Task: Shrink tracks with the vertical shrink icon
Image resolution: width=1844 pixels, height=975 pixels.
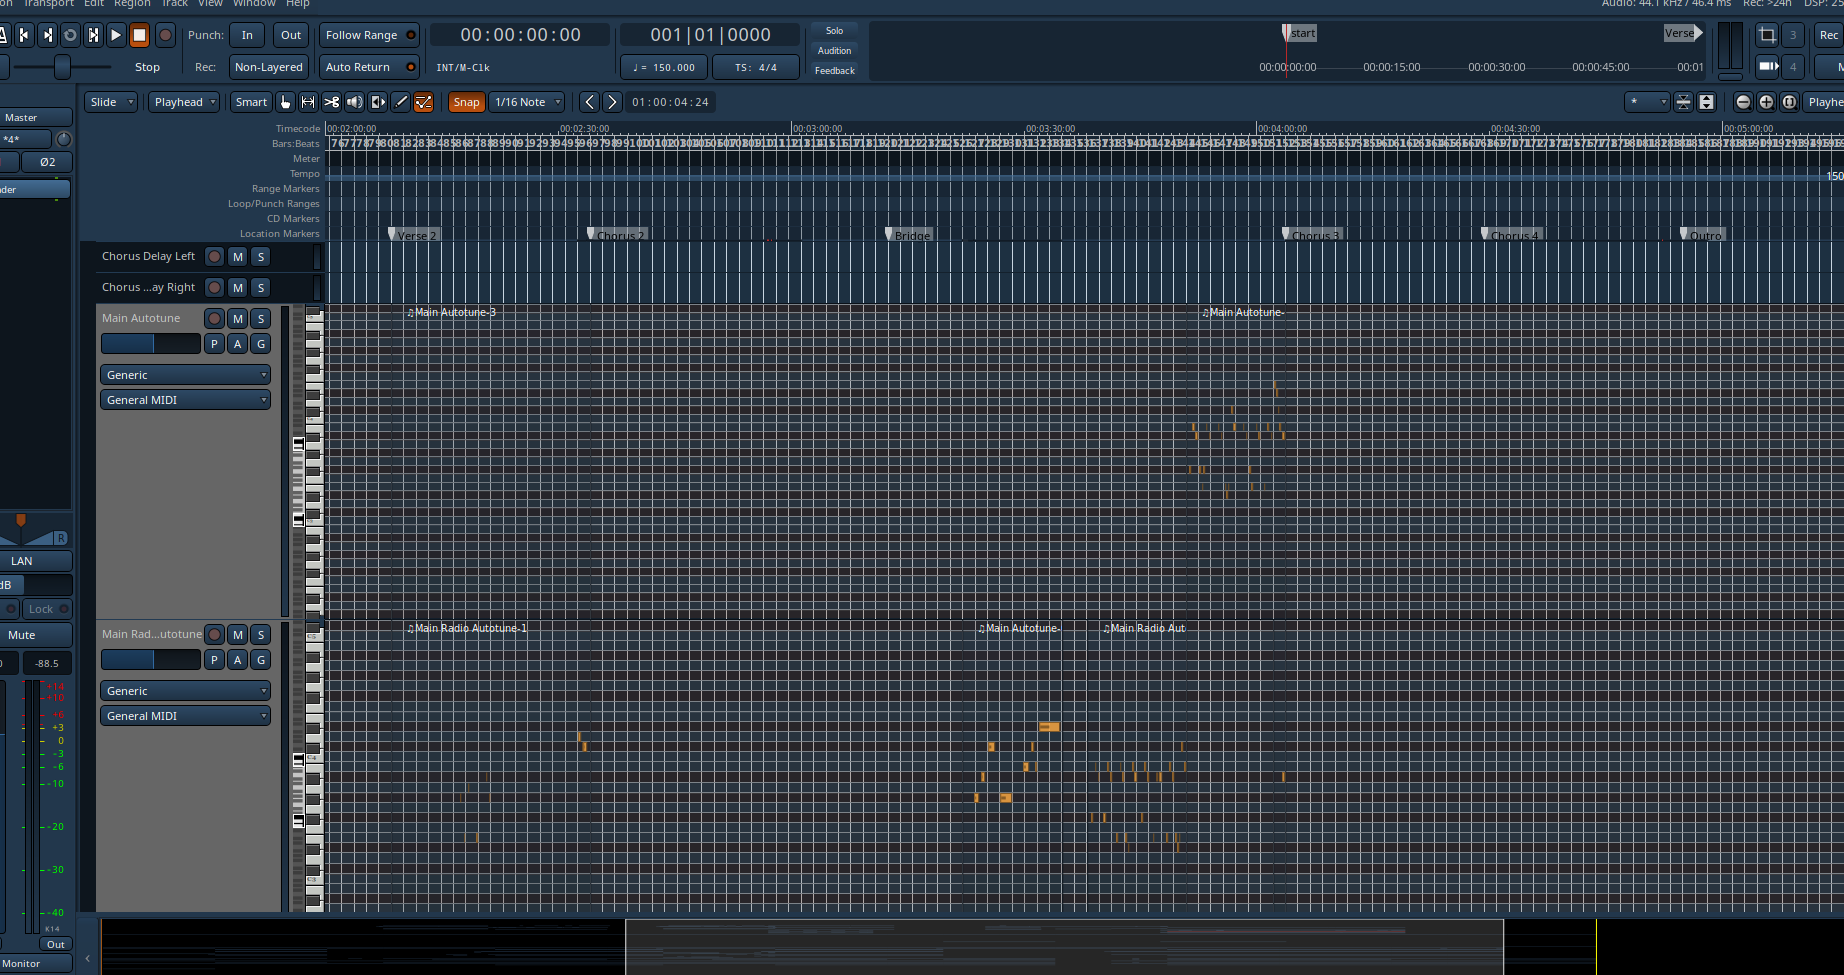Action: pyautogui.click(x=1684, y=102)
